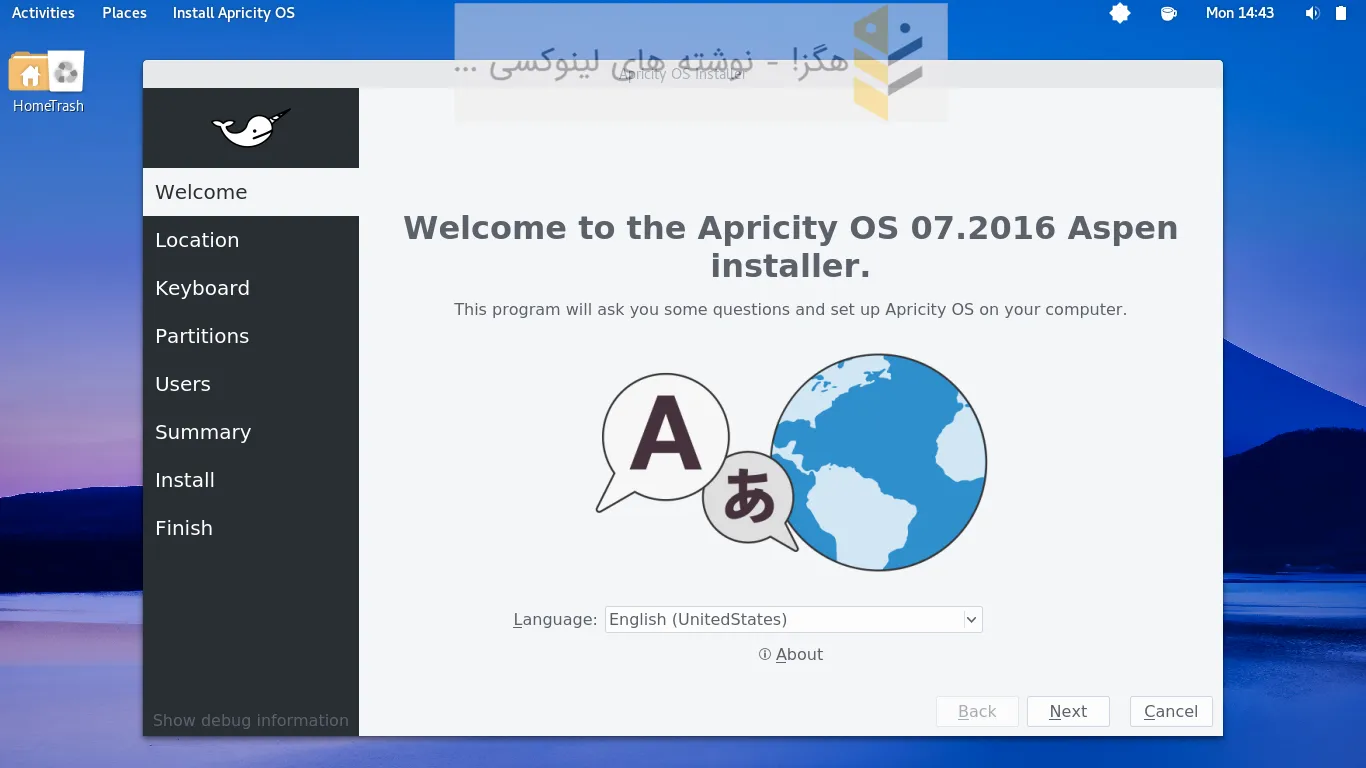Click the disabled Back button
The height and width of the screenshot is (768, 1366).
[x=977, y=711]
